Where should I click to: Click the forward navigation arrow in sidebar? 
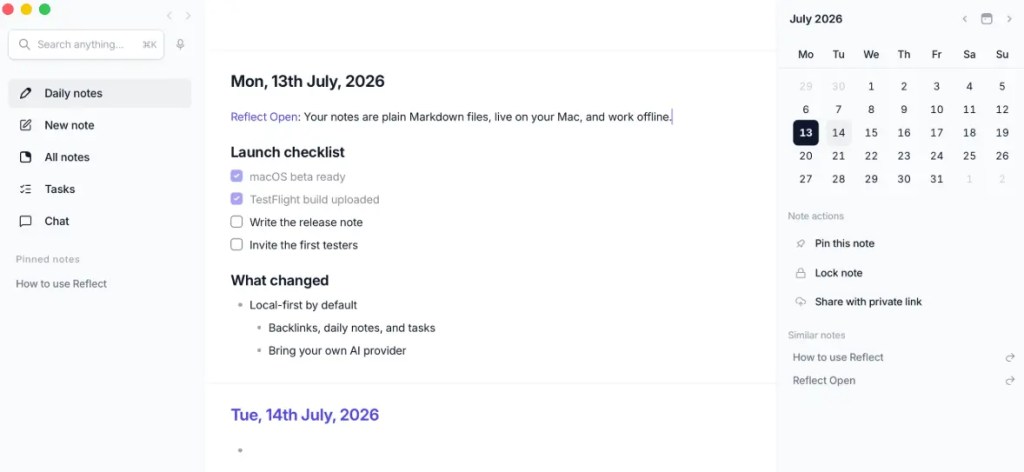(188, 16)
